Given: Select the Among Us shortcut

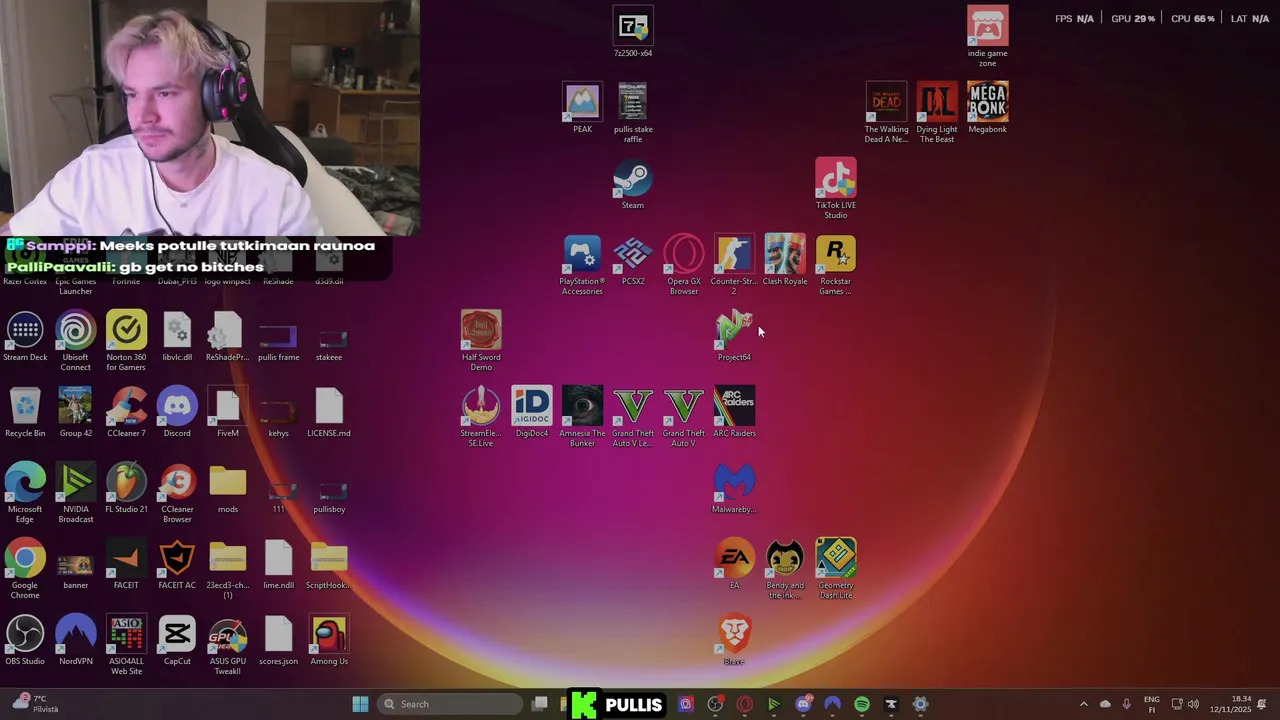Looking at the screenshot, I should [x=329, y=641].
